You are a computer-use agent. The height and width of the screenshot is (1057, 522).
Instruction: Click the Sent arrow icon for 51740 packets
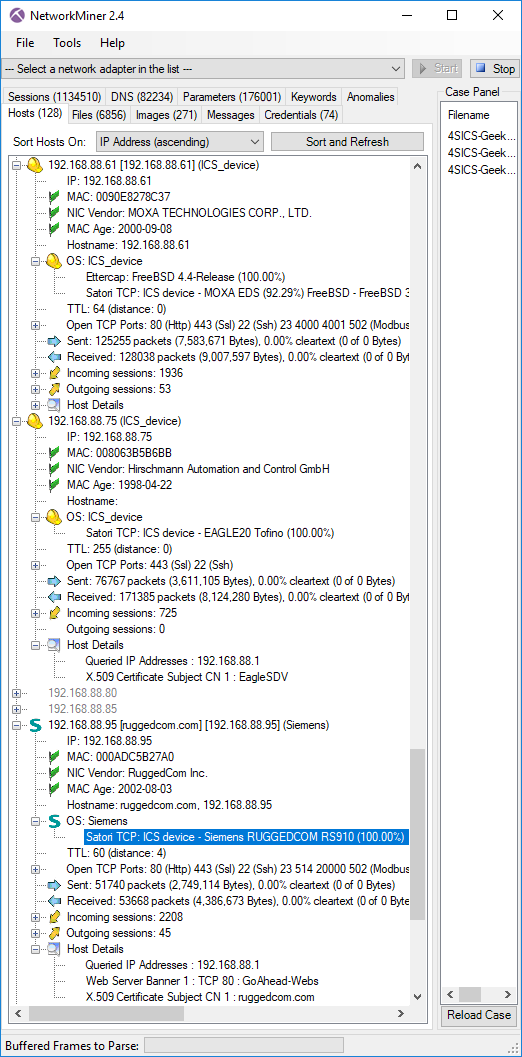pyautogui.click(x=55, y=885)
